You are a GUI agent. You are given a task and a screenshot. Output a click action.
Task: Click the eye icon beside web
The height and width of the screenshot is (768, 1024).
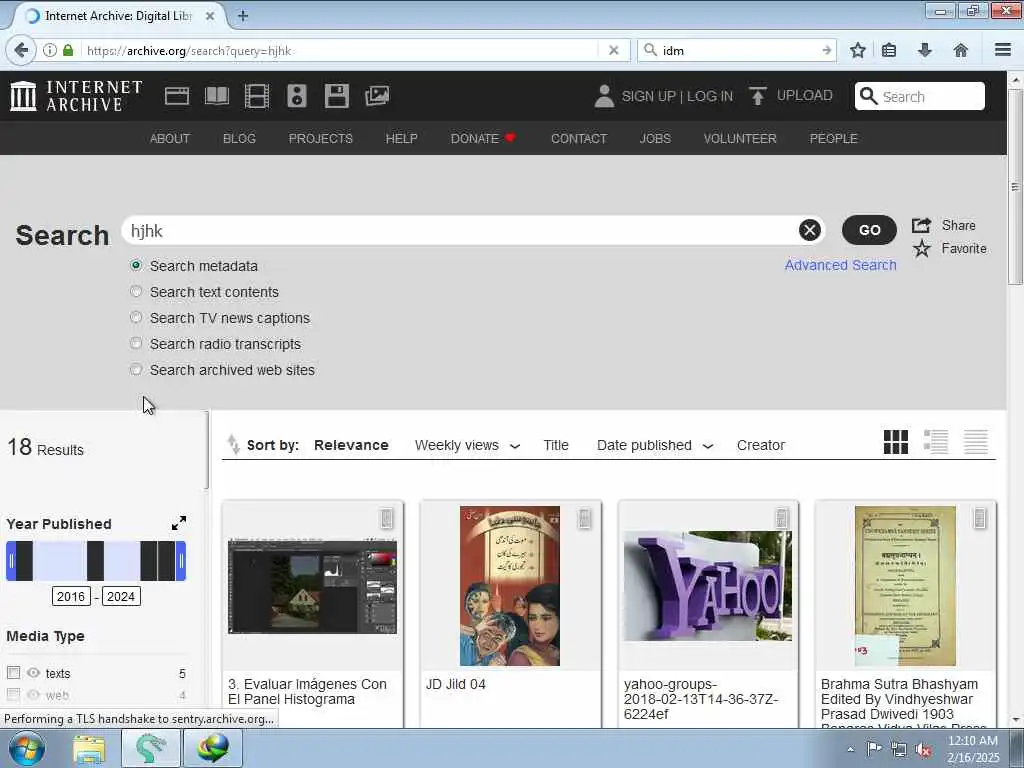tap(33, 695)
